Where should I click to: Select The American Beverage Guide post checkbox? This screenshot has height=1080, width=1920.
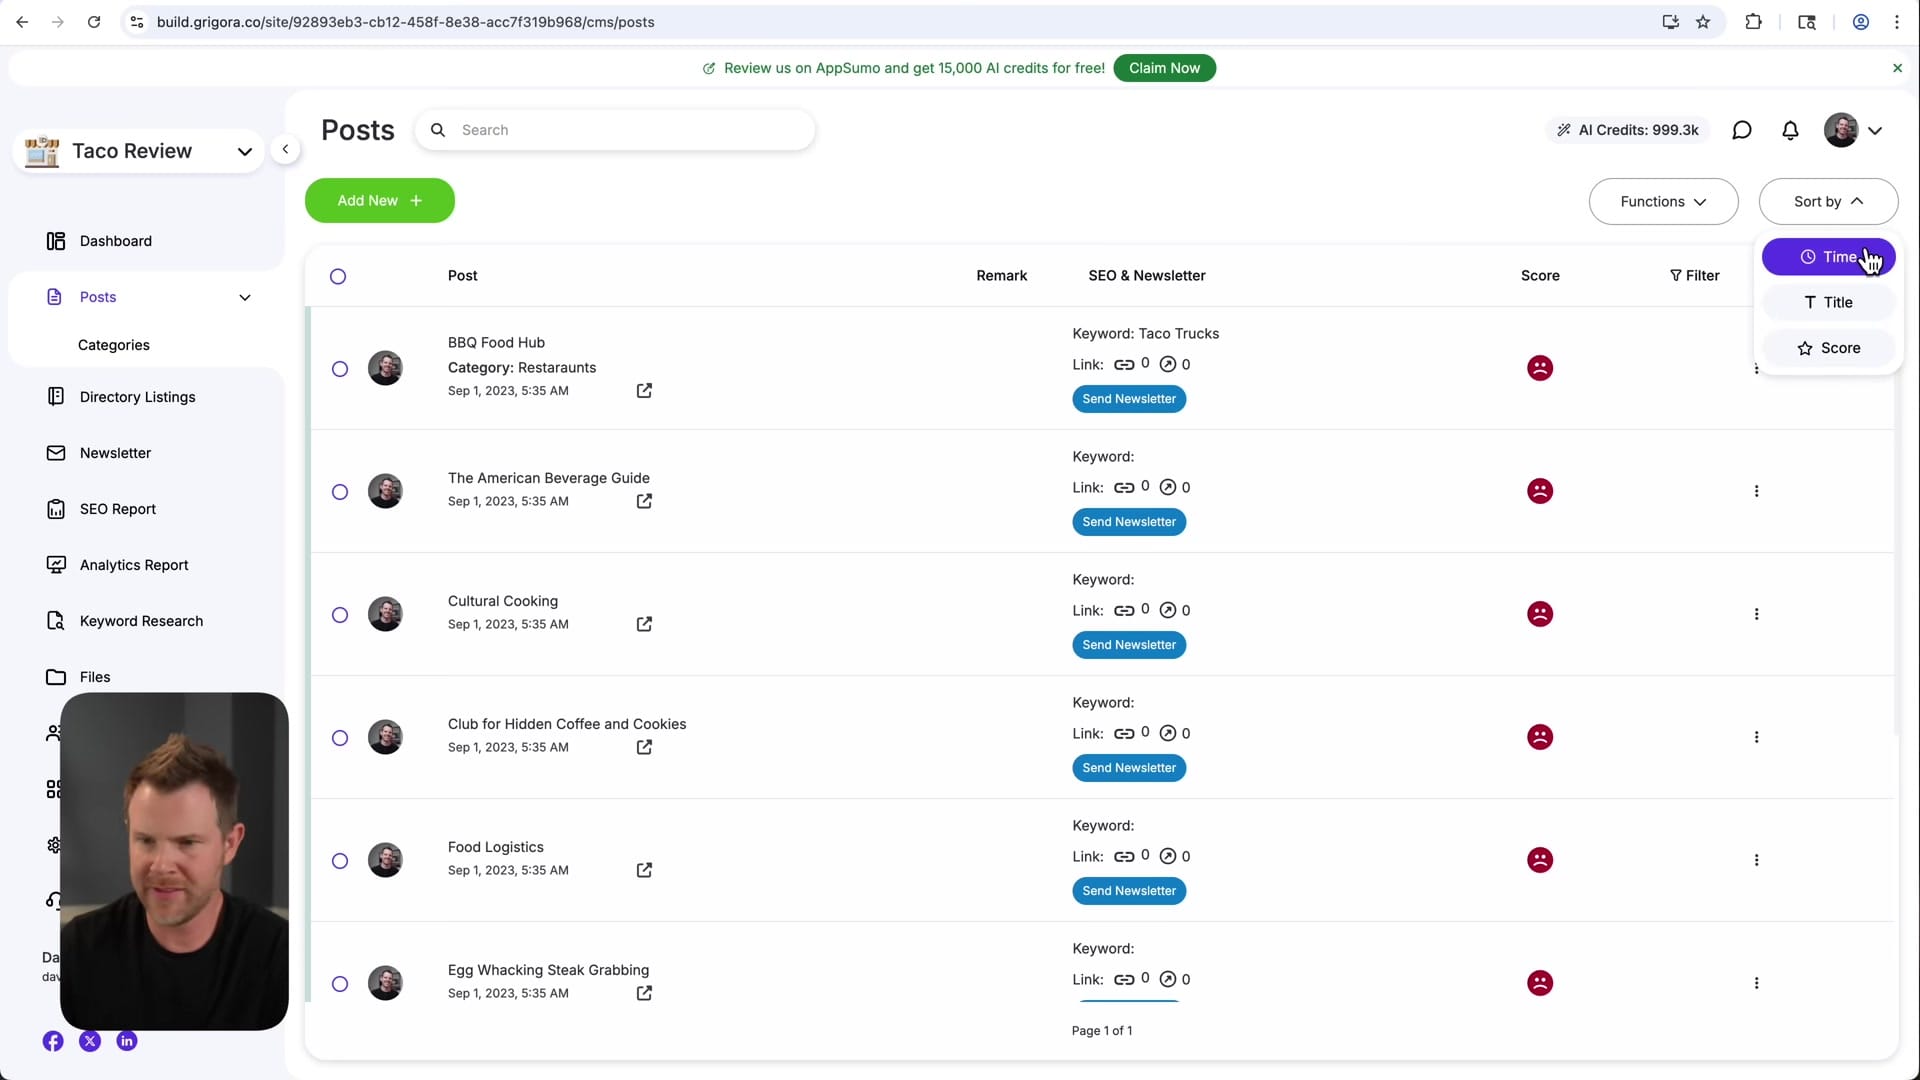click(340, 492)
